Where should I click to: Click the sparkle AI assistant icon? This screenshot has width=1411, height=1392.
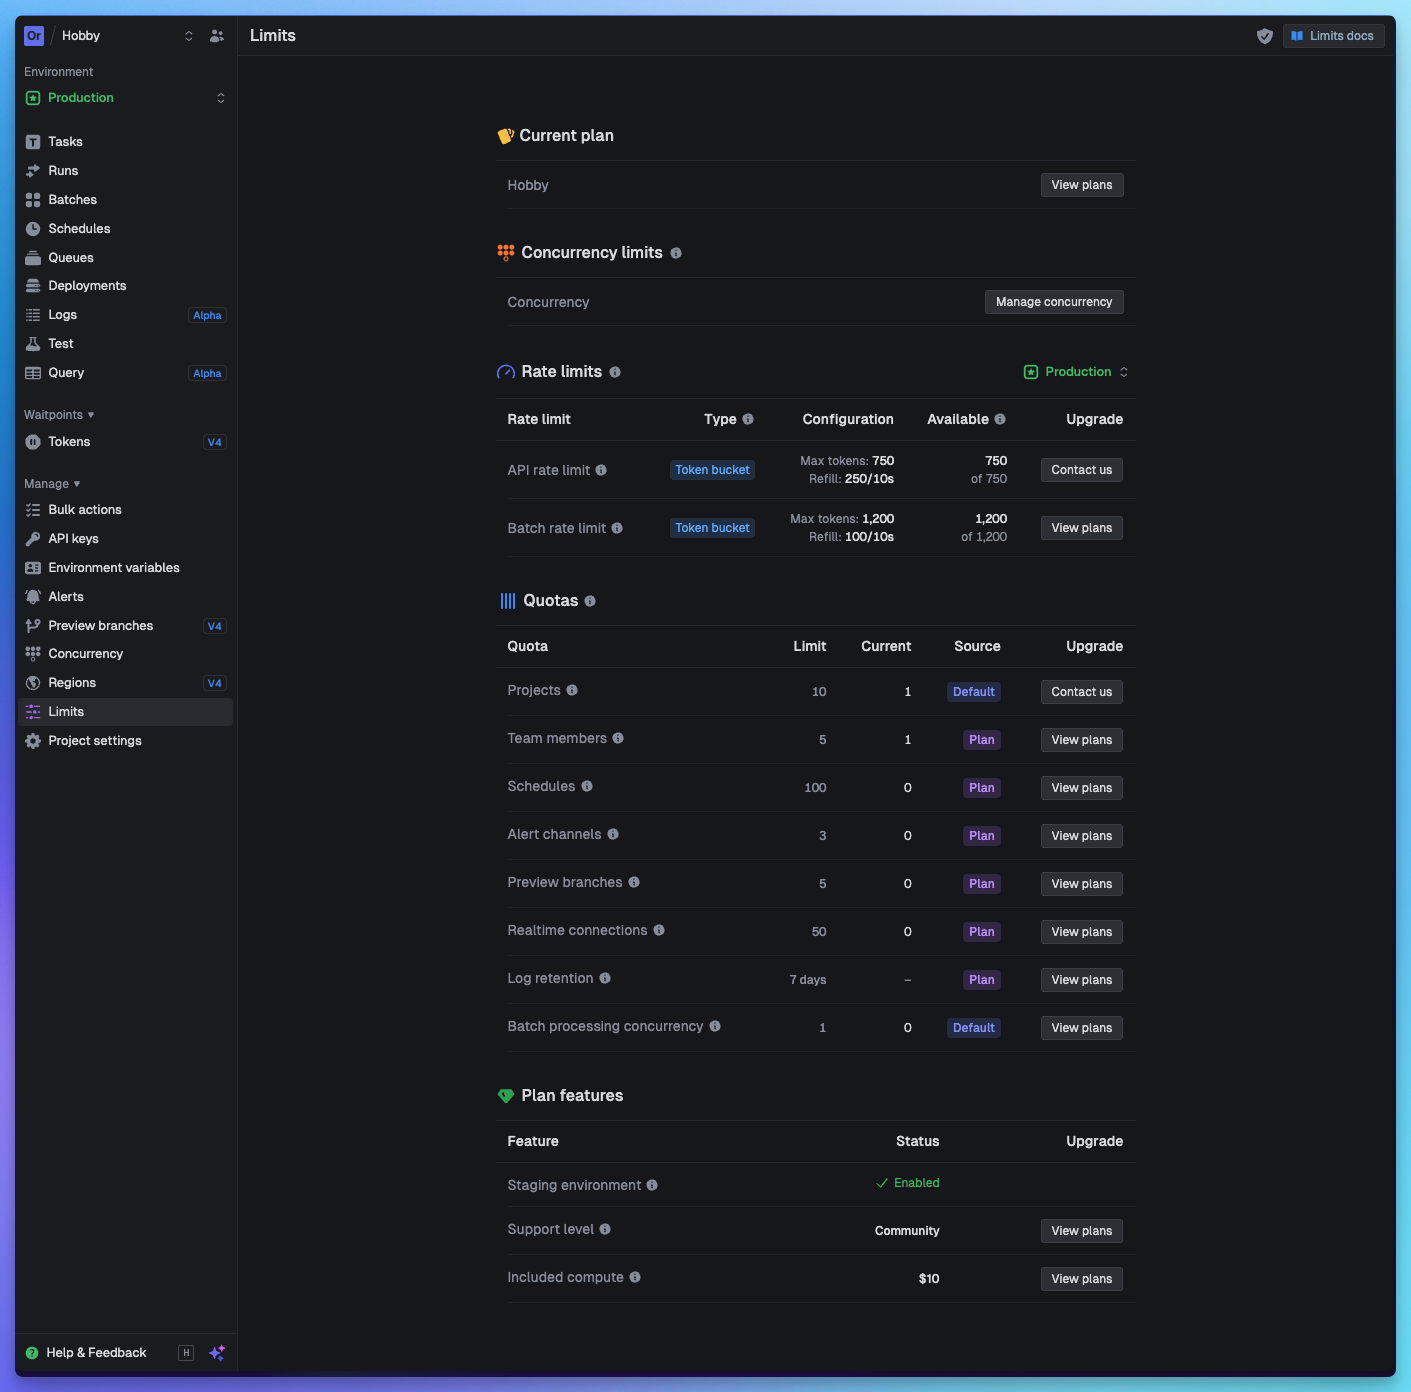pos(216,1352)
